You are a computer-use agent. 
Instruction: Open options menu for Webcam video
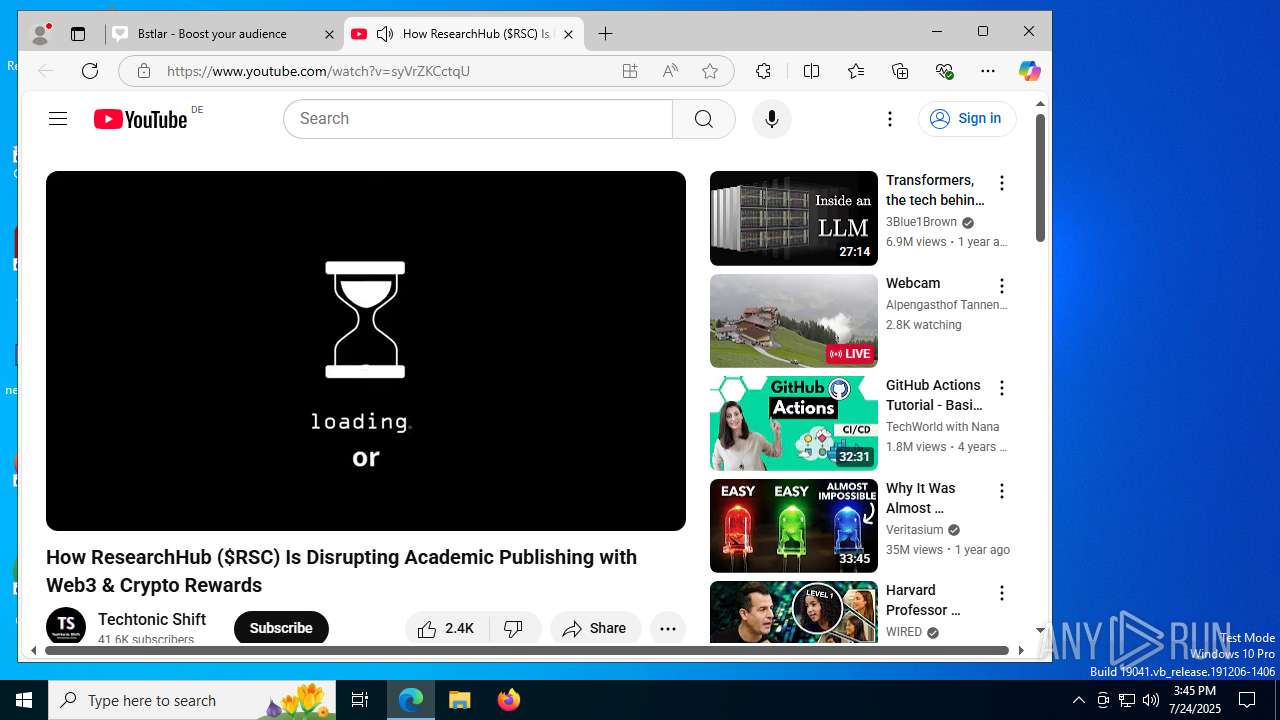1001,286
